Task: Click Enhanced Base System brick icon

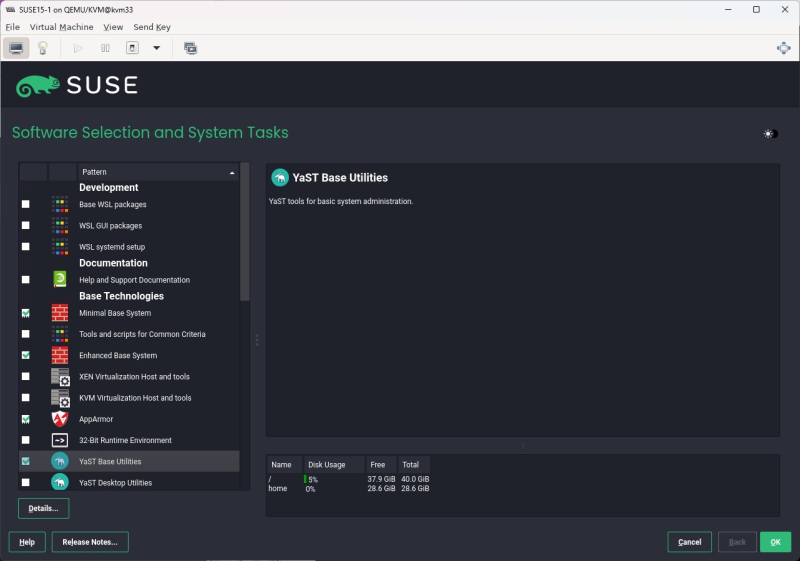Action: tap(60, 355)
